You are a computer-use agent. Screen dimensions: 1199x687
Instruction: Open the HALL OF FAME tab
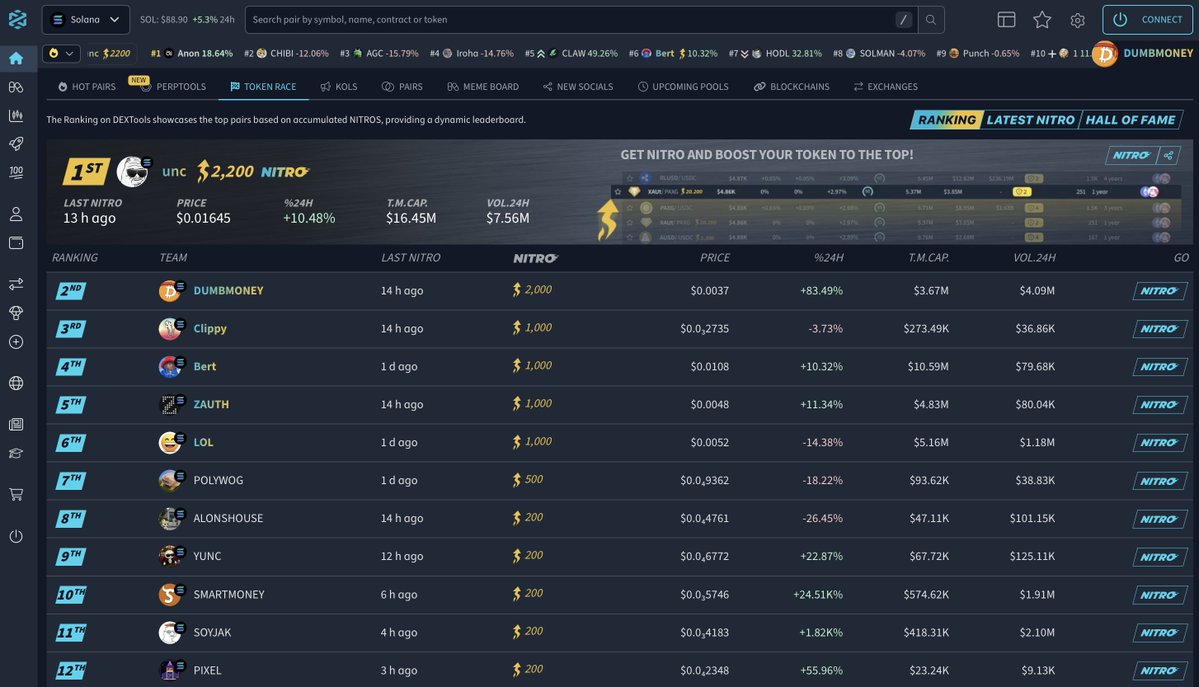pos(1131,117)
